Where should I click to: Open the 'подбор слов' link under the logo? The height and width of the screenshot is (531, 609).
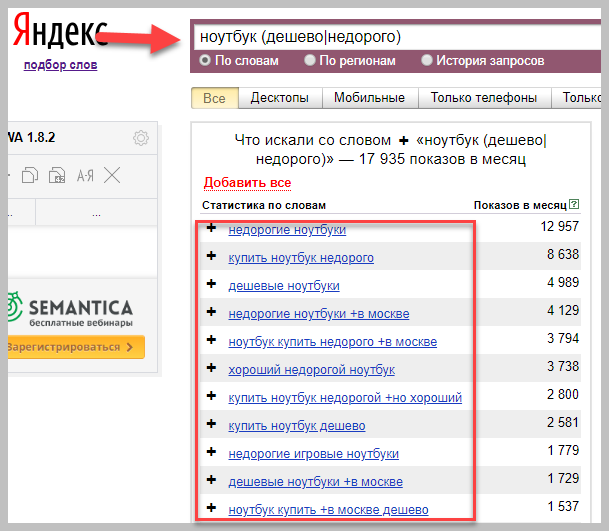(61, 65)
